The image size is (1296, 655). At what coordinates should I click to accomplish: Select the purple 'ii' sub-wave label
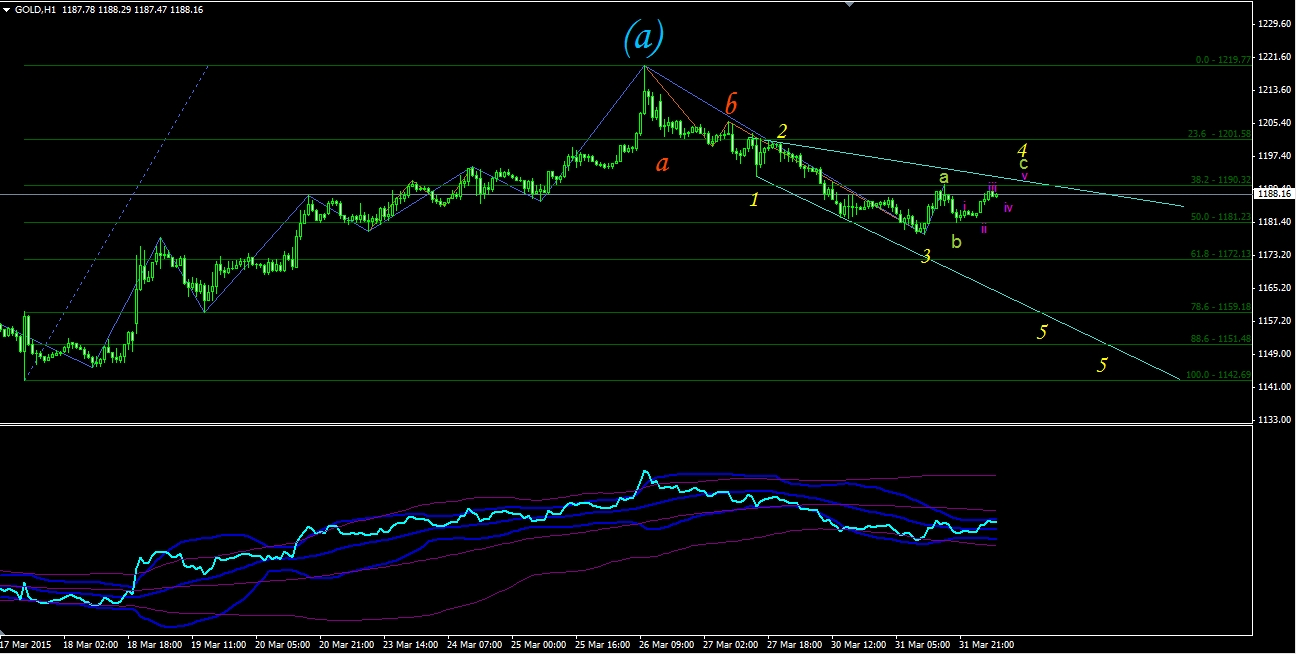pos(984,229)
